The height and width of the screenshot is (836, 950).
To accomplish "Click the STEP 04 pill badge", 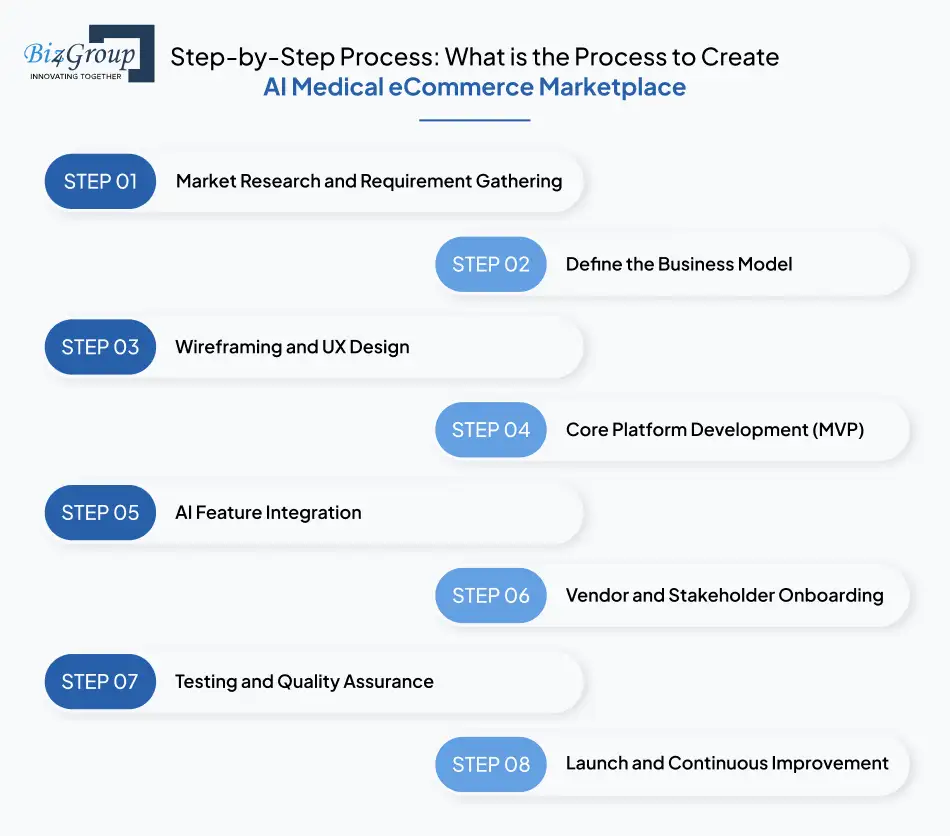I will click(491, 430).
